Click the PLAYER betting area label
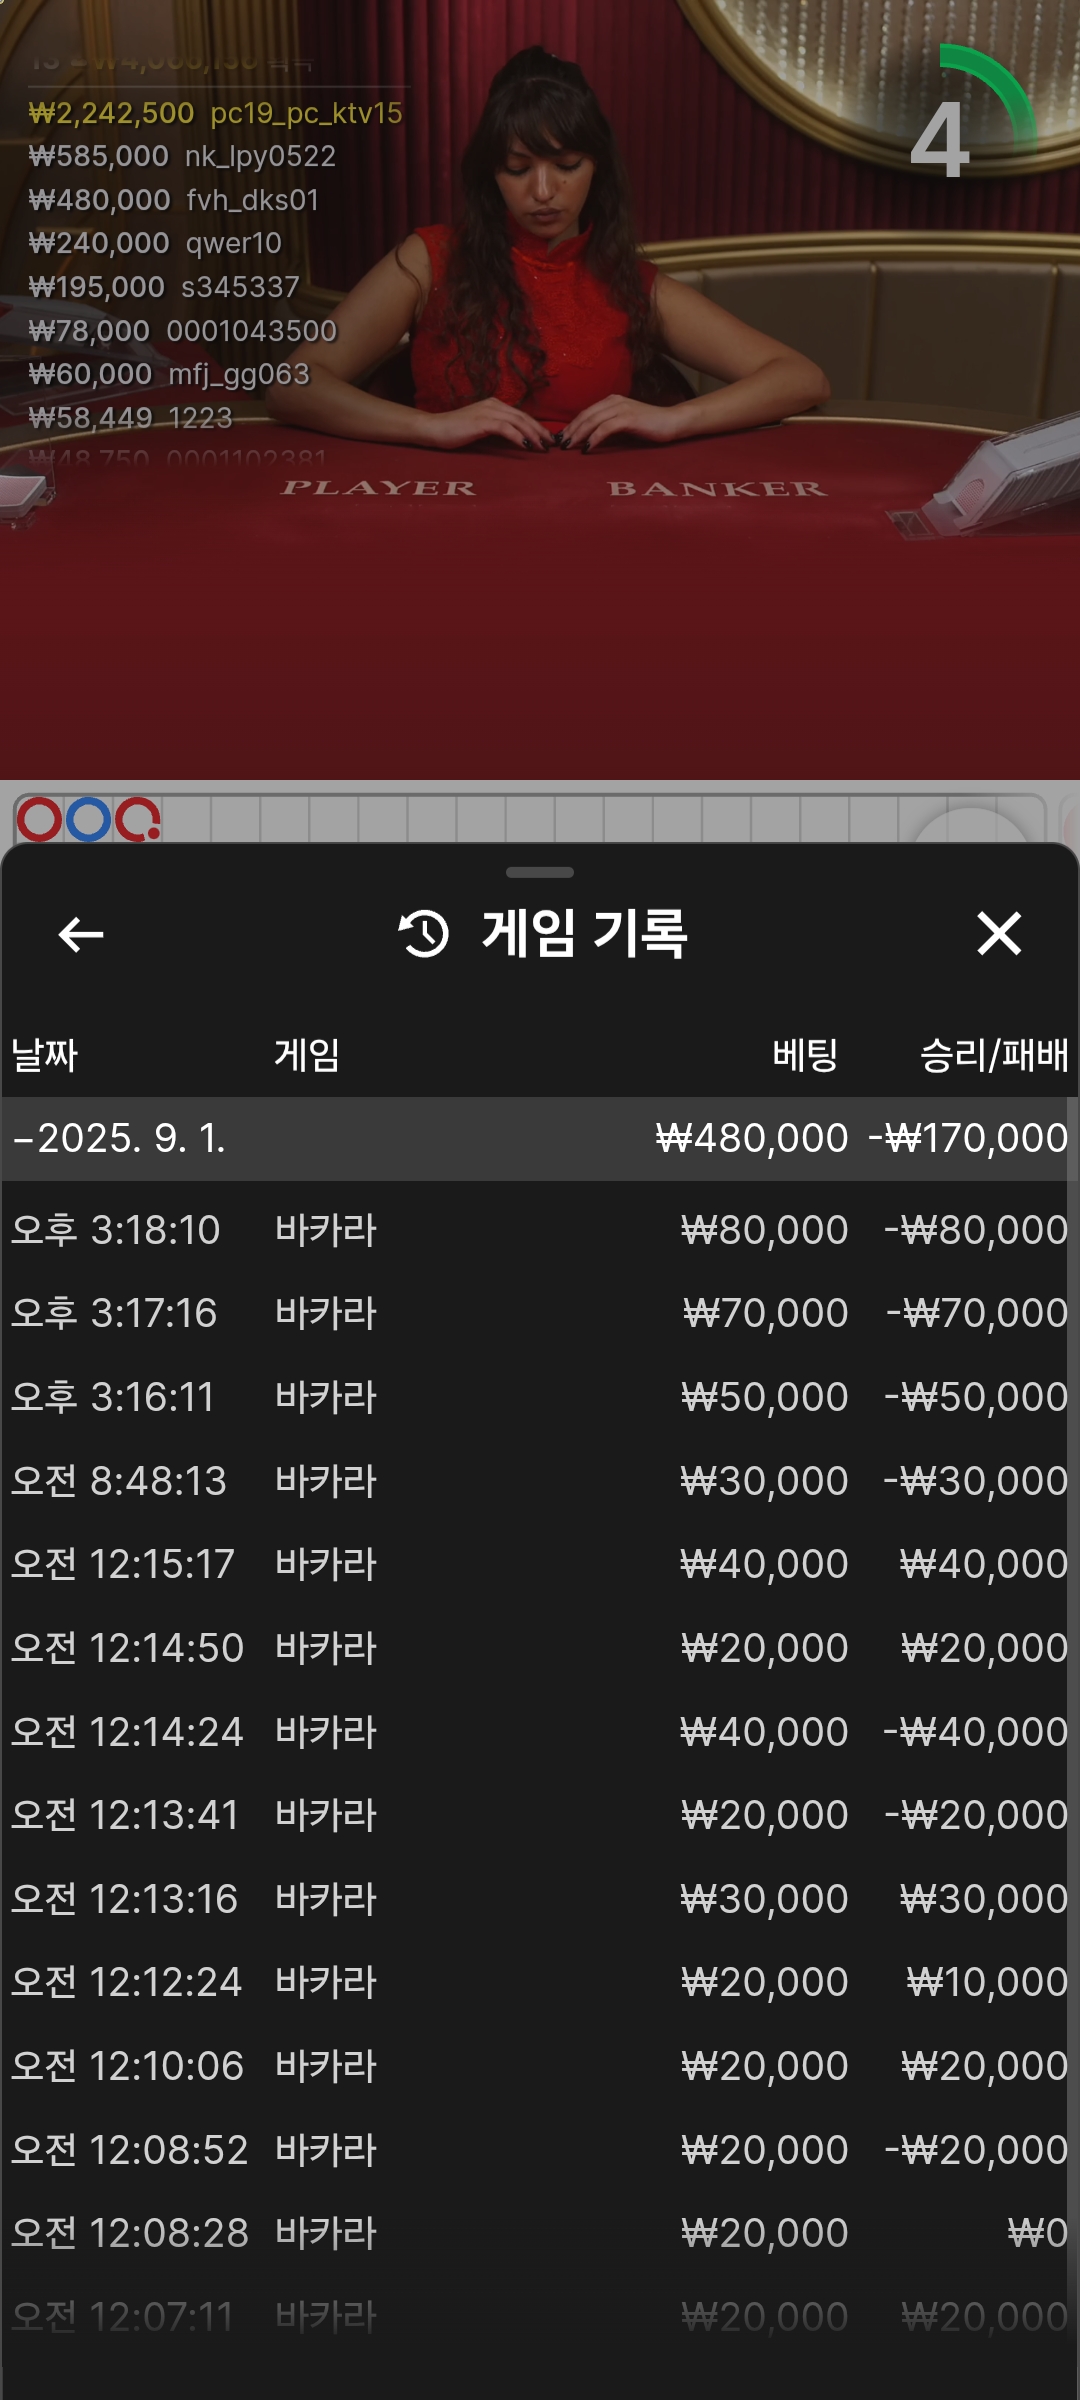 coord(378,488)
